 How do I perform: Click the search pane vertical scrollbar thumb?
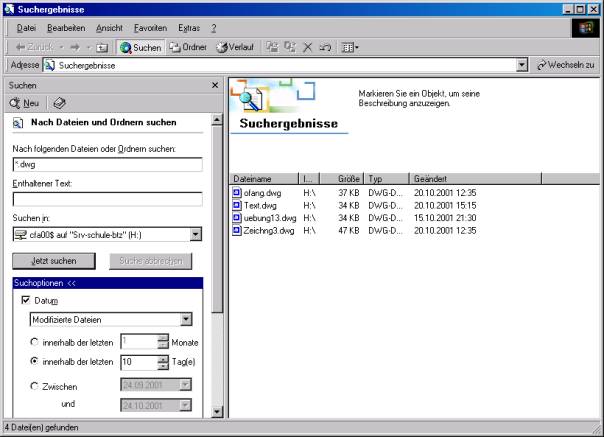point(217,220)
